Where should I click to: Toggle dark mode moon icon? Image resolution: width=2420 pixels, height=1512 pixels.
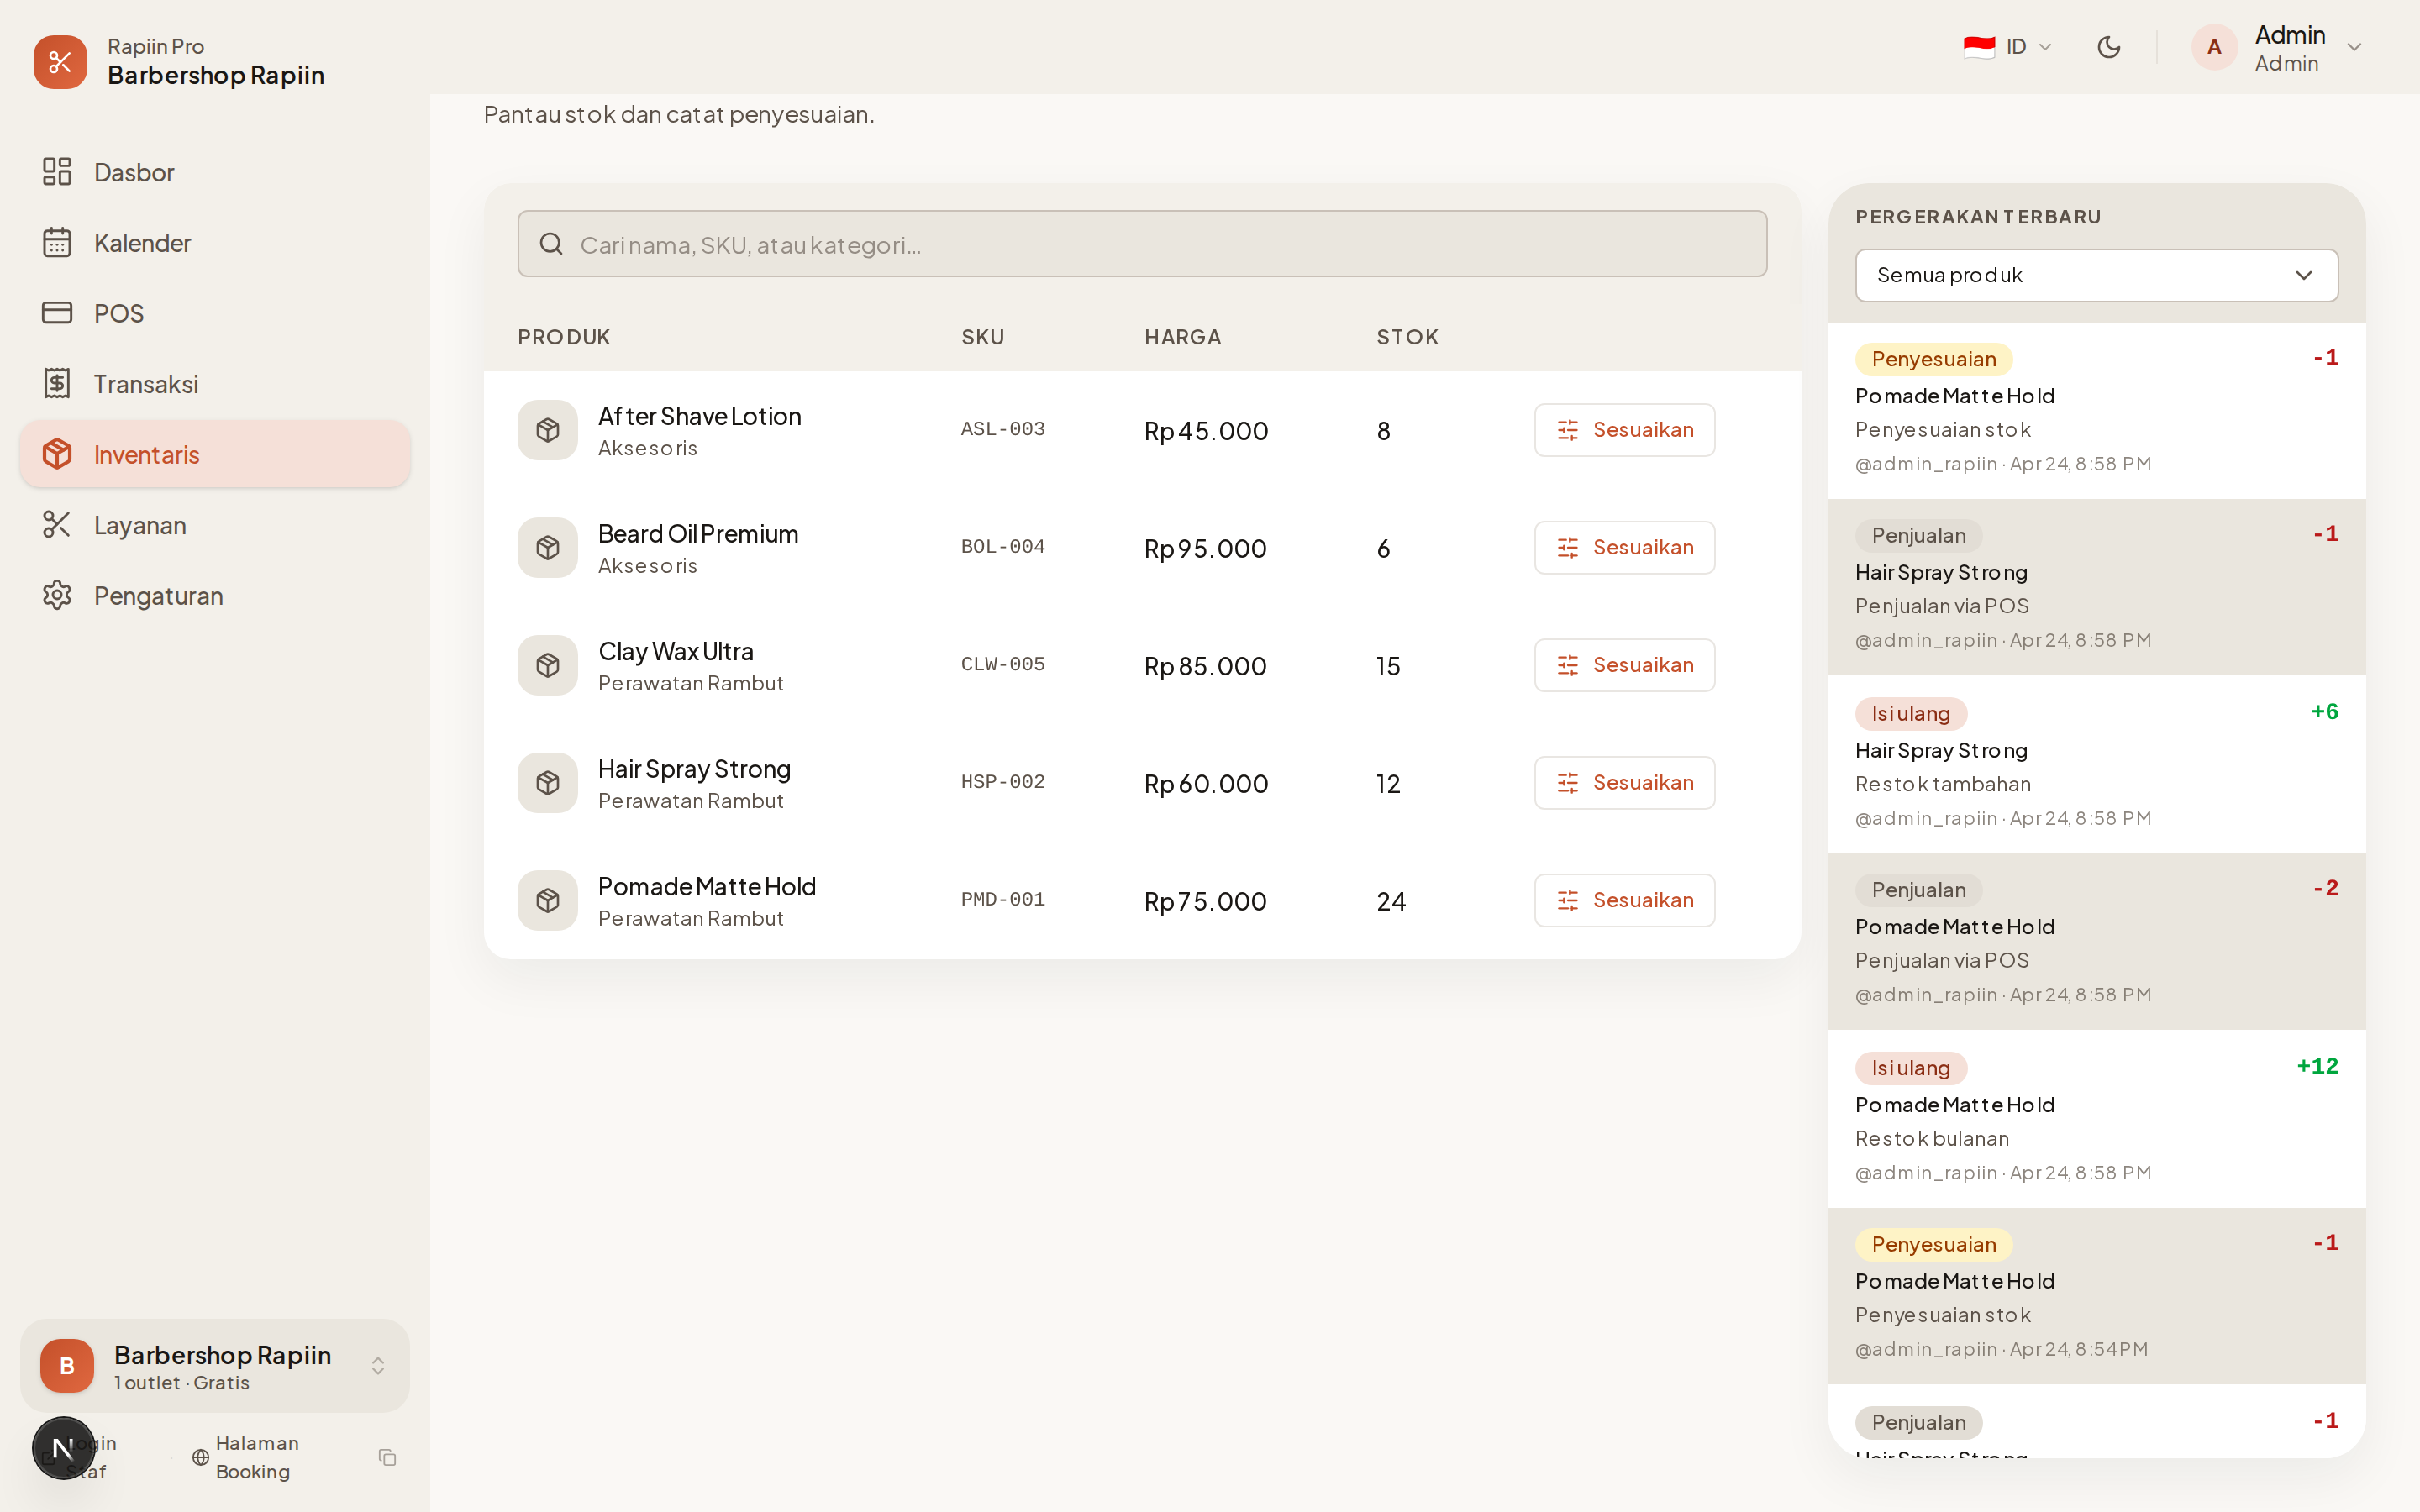coord(2108,47)
